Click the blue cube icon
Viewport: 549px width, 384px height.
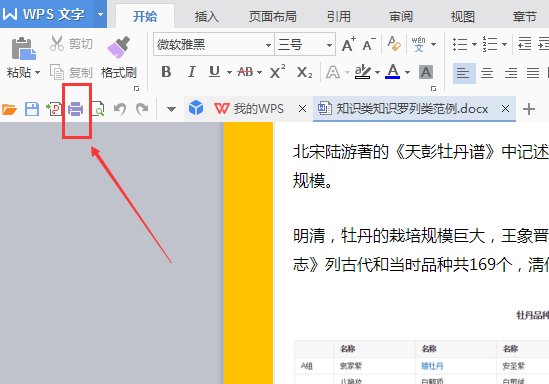pos(196,108)
